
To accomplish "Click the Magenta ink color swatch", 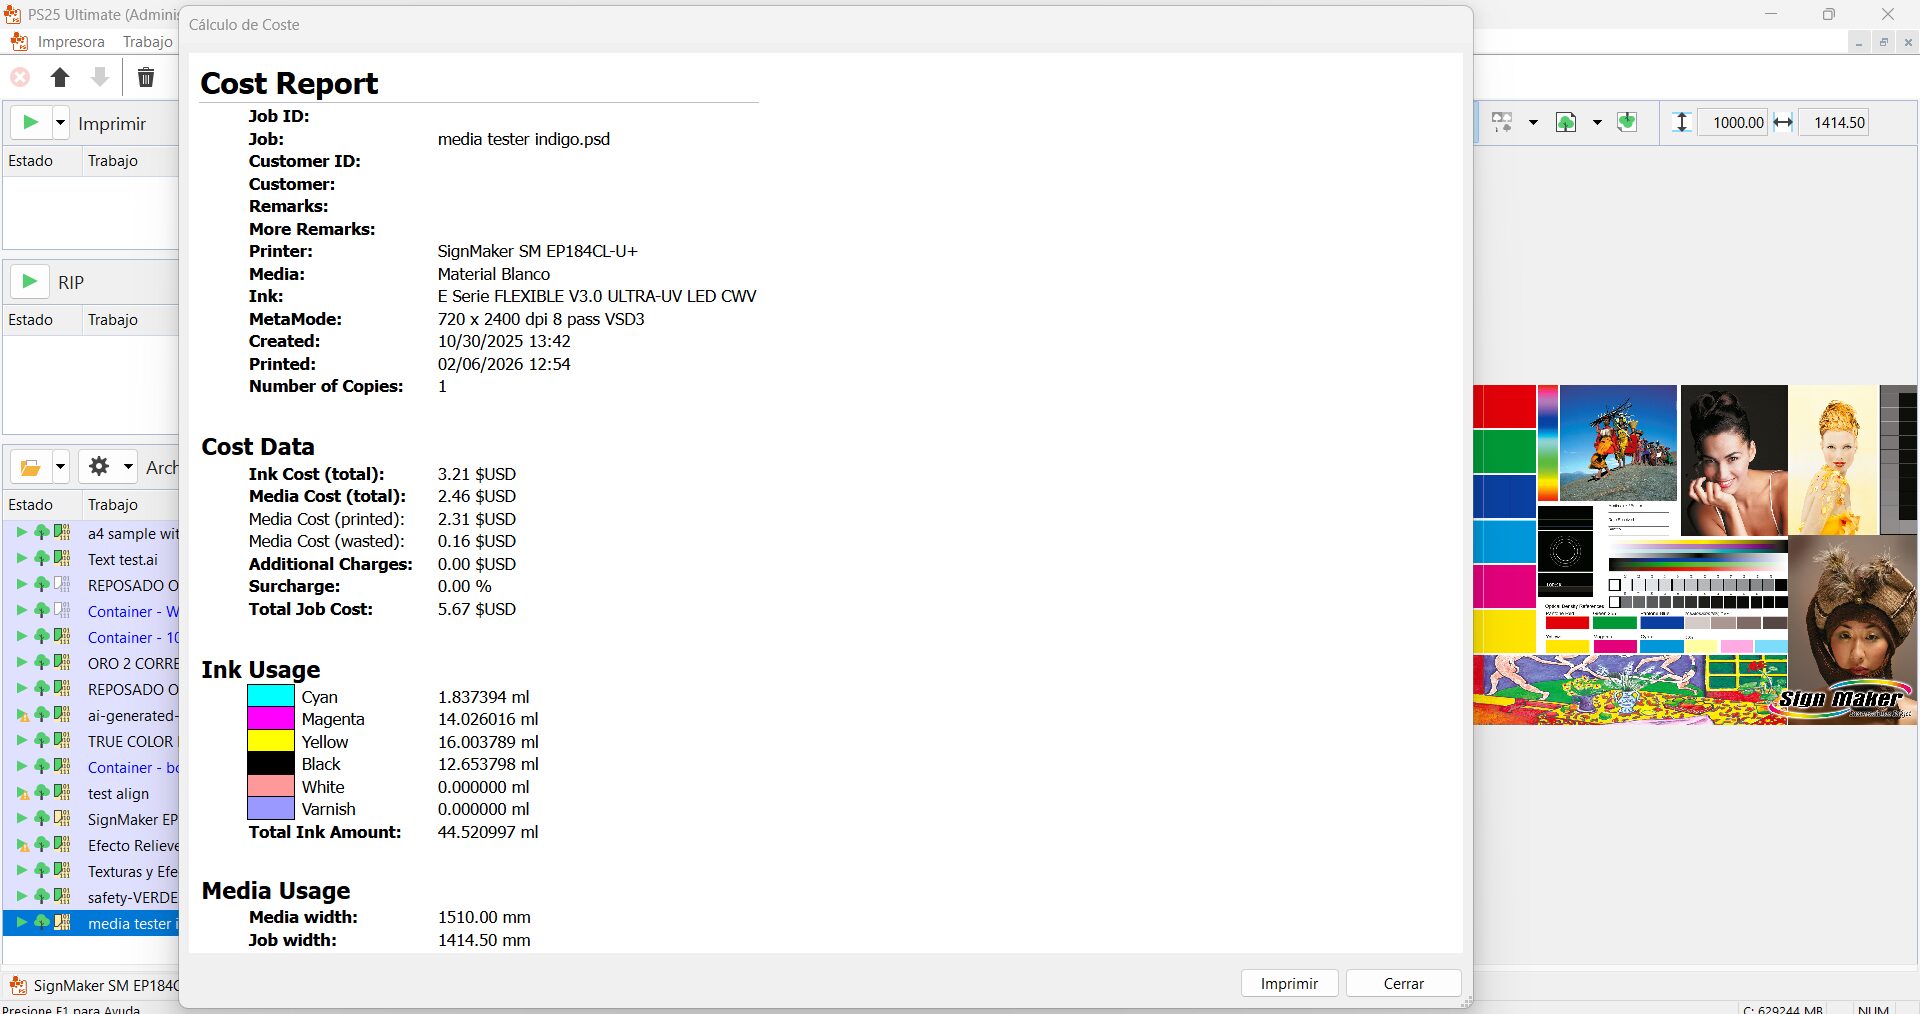I will [x=270, y=718].
